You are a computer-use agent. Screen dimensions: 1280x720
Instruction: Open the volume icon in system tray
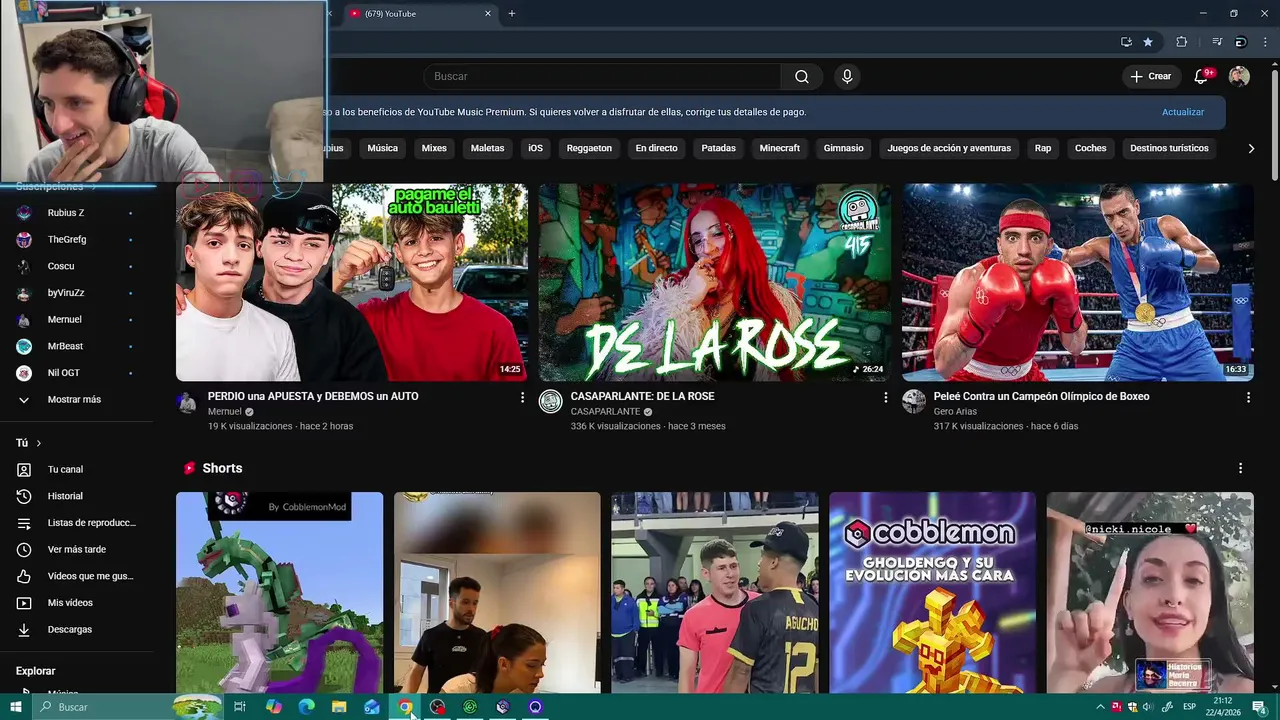(1148, 707)
